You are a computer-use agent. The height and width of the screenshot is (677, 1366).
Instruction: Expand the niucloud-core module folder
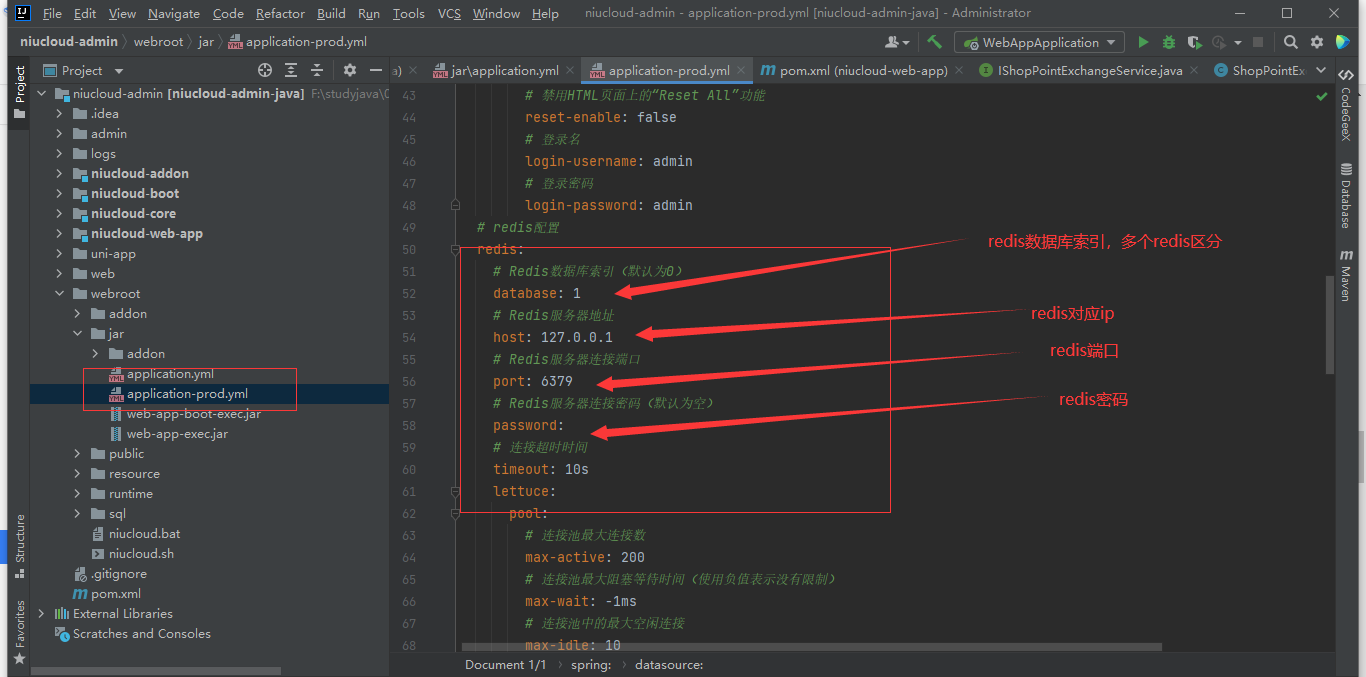click(59, 213)
